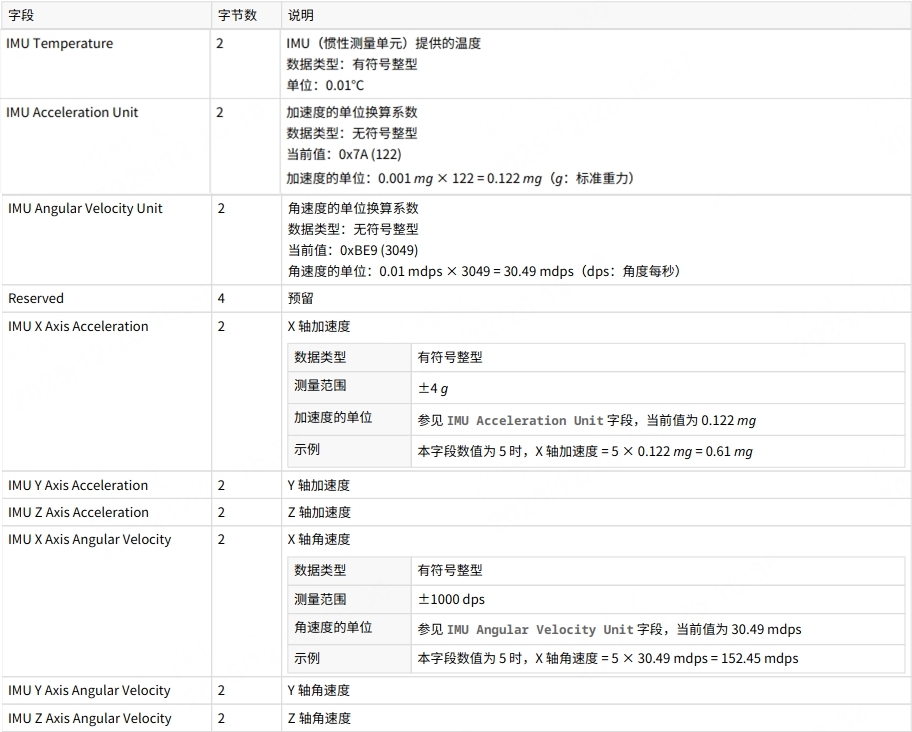
Task: Click the IMU Y Axis Acceleration row label
Action: point(78,486)
